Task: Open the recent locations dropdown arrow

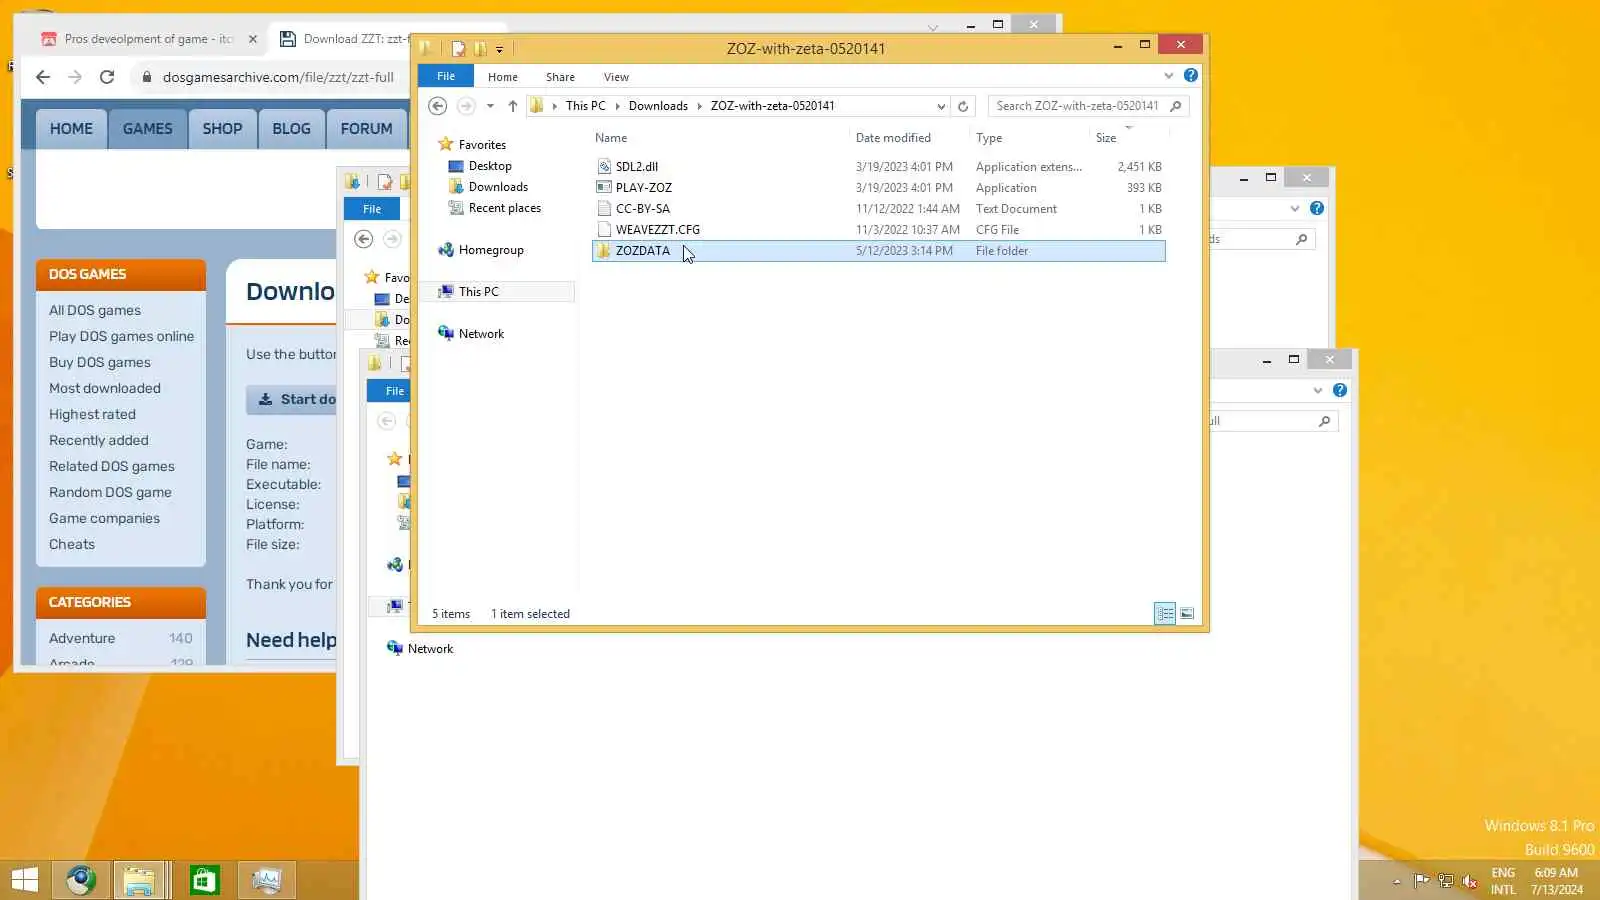Action: pyautogui.click(x=490, y=106)
